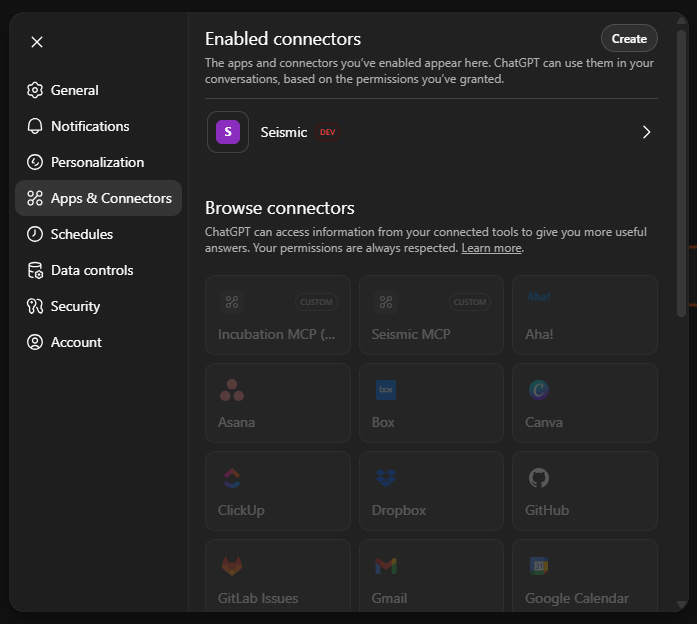Open General settings tab
Viewport: 697px width, 624px height.
click(x=98, y=90)
